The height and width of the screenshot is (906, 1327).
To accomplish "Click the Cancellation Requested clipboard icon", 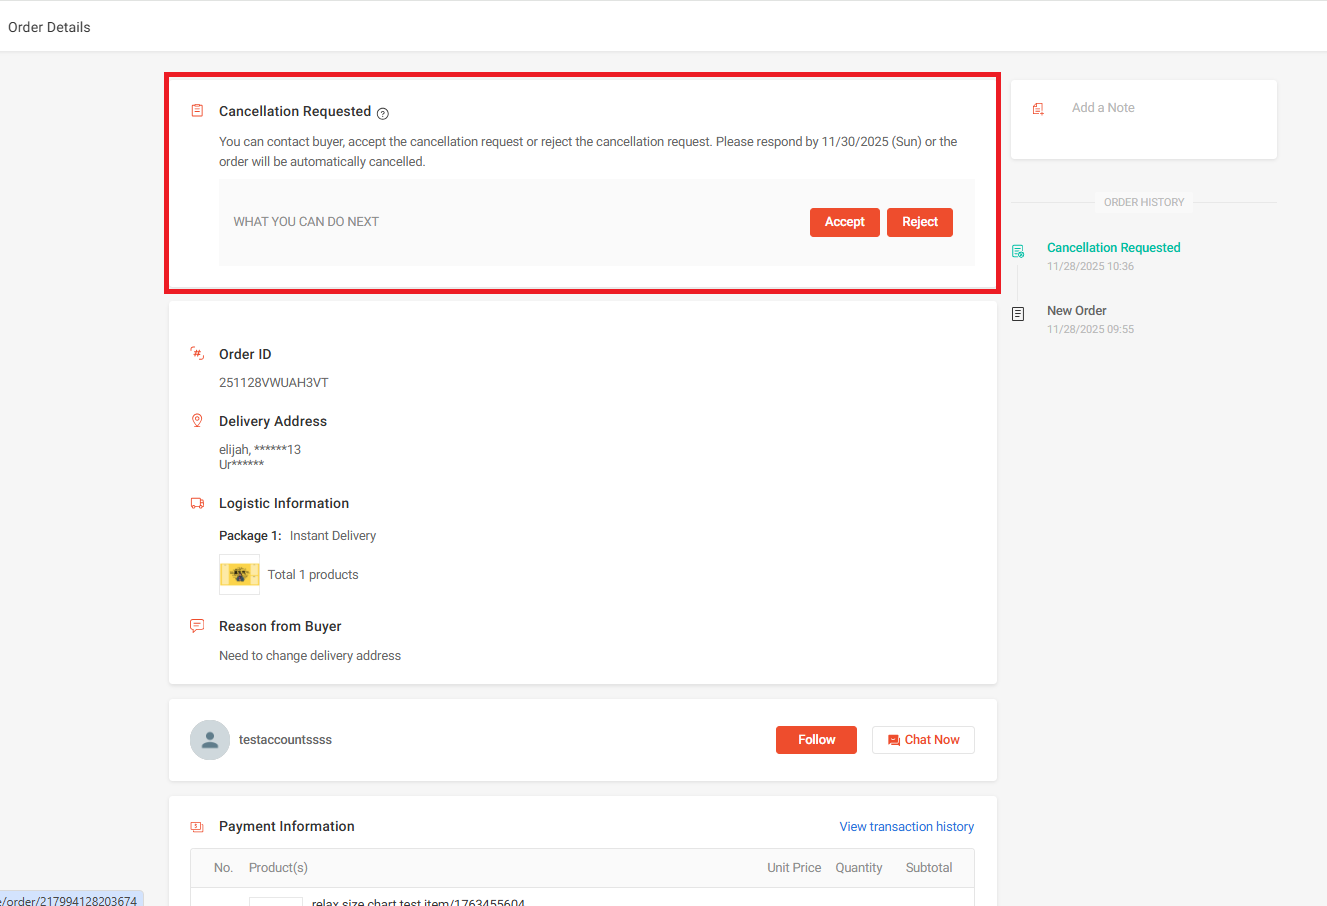I will tap(197, 111).
